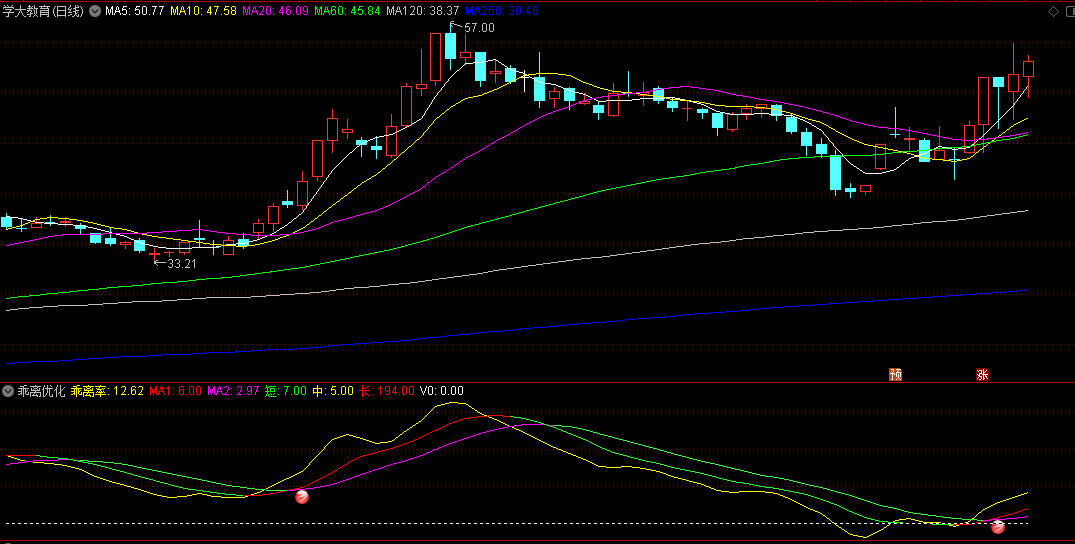Select the yellow MA10: 47.58 label
This screenshot has width=1075, height=544.
(204, 11)
